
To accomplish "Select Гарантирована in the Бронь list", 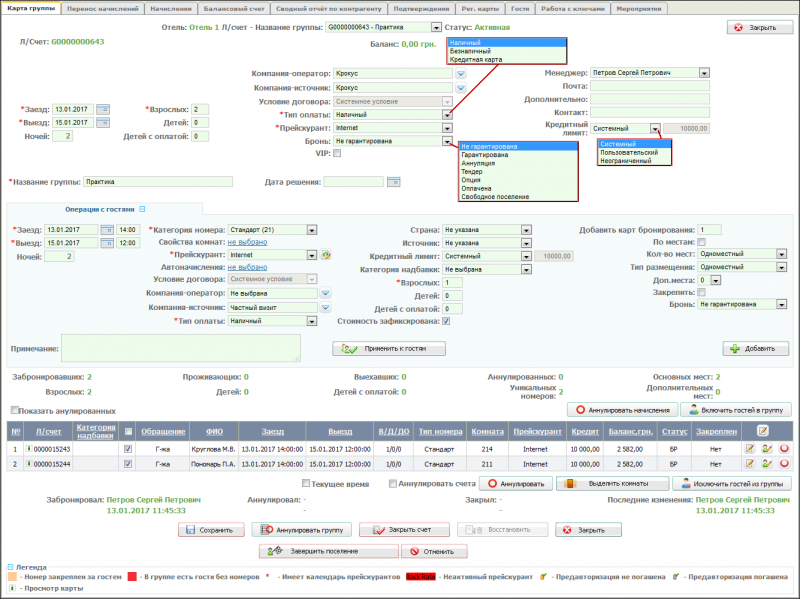I will 485,156.
